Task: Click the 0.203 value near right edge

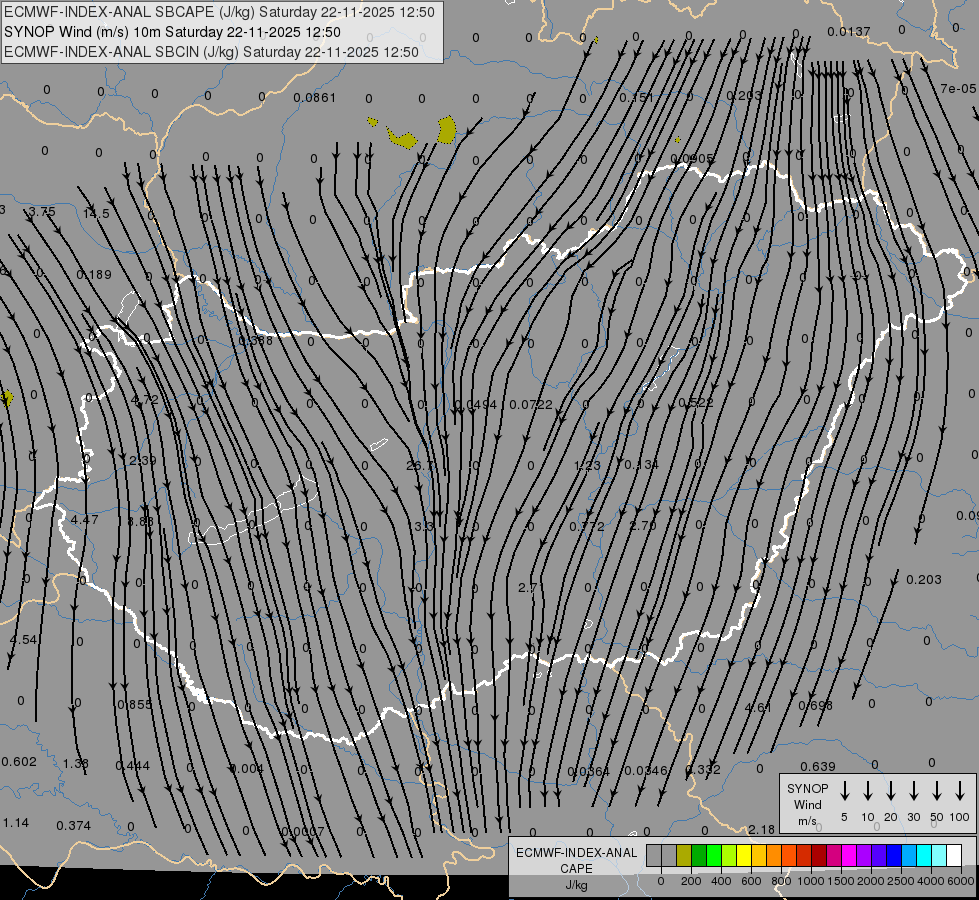Action: pyautogui.click(x=923, y=580)
